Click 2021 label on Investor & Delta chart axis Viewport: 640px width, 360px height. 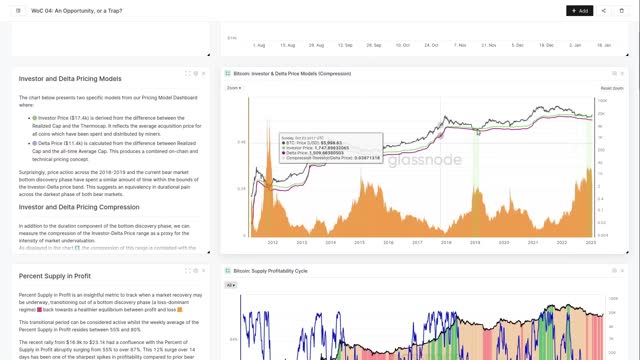(533, 242)
